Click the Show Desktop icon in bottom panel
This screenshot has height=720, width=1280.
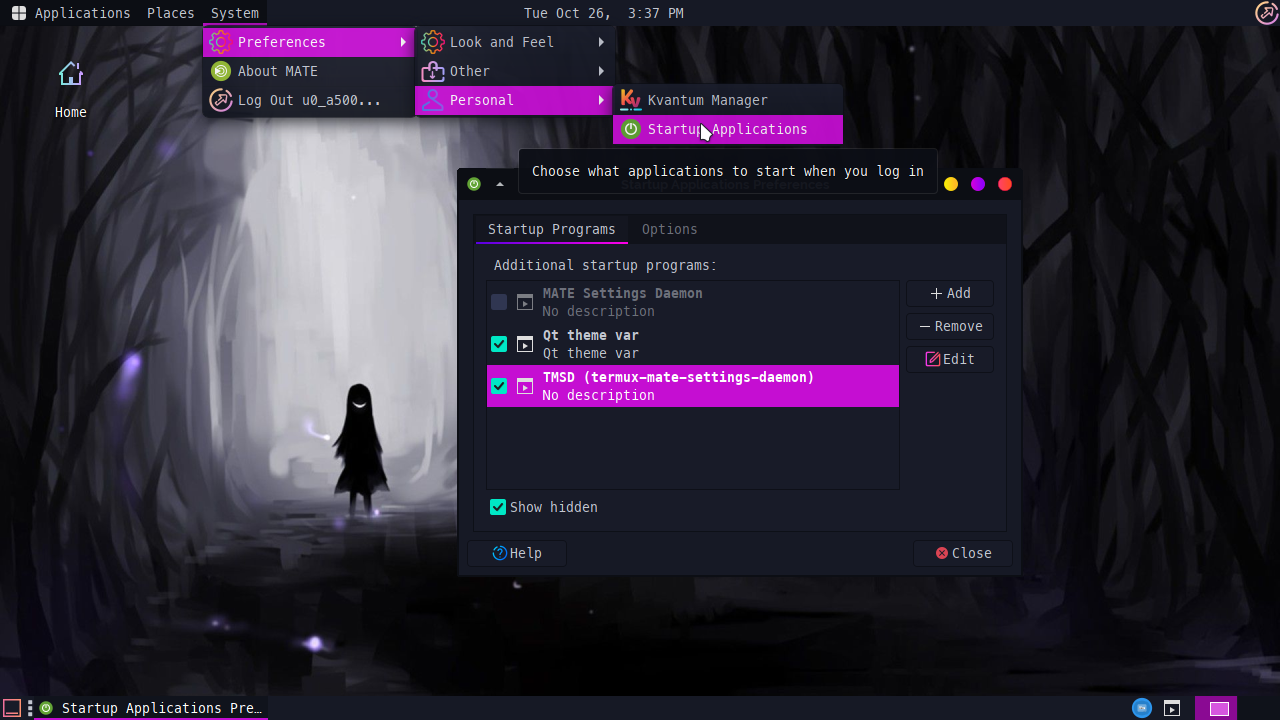point(12,708)
